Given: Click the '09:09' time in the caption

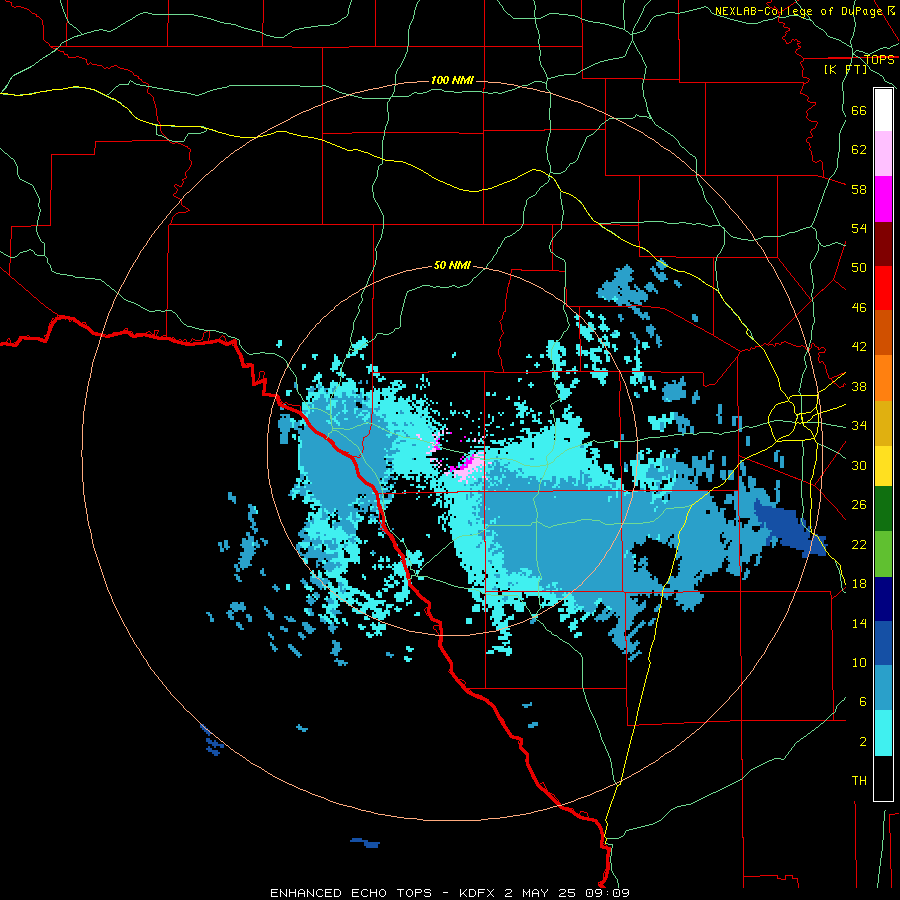Looking at the screenshot, I should 607,893.
